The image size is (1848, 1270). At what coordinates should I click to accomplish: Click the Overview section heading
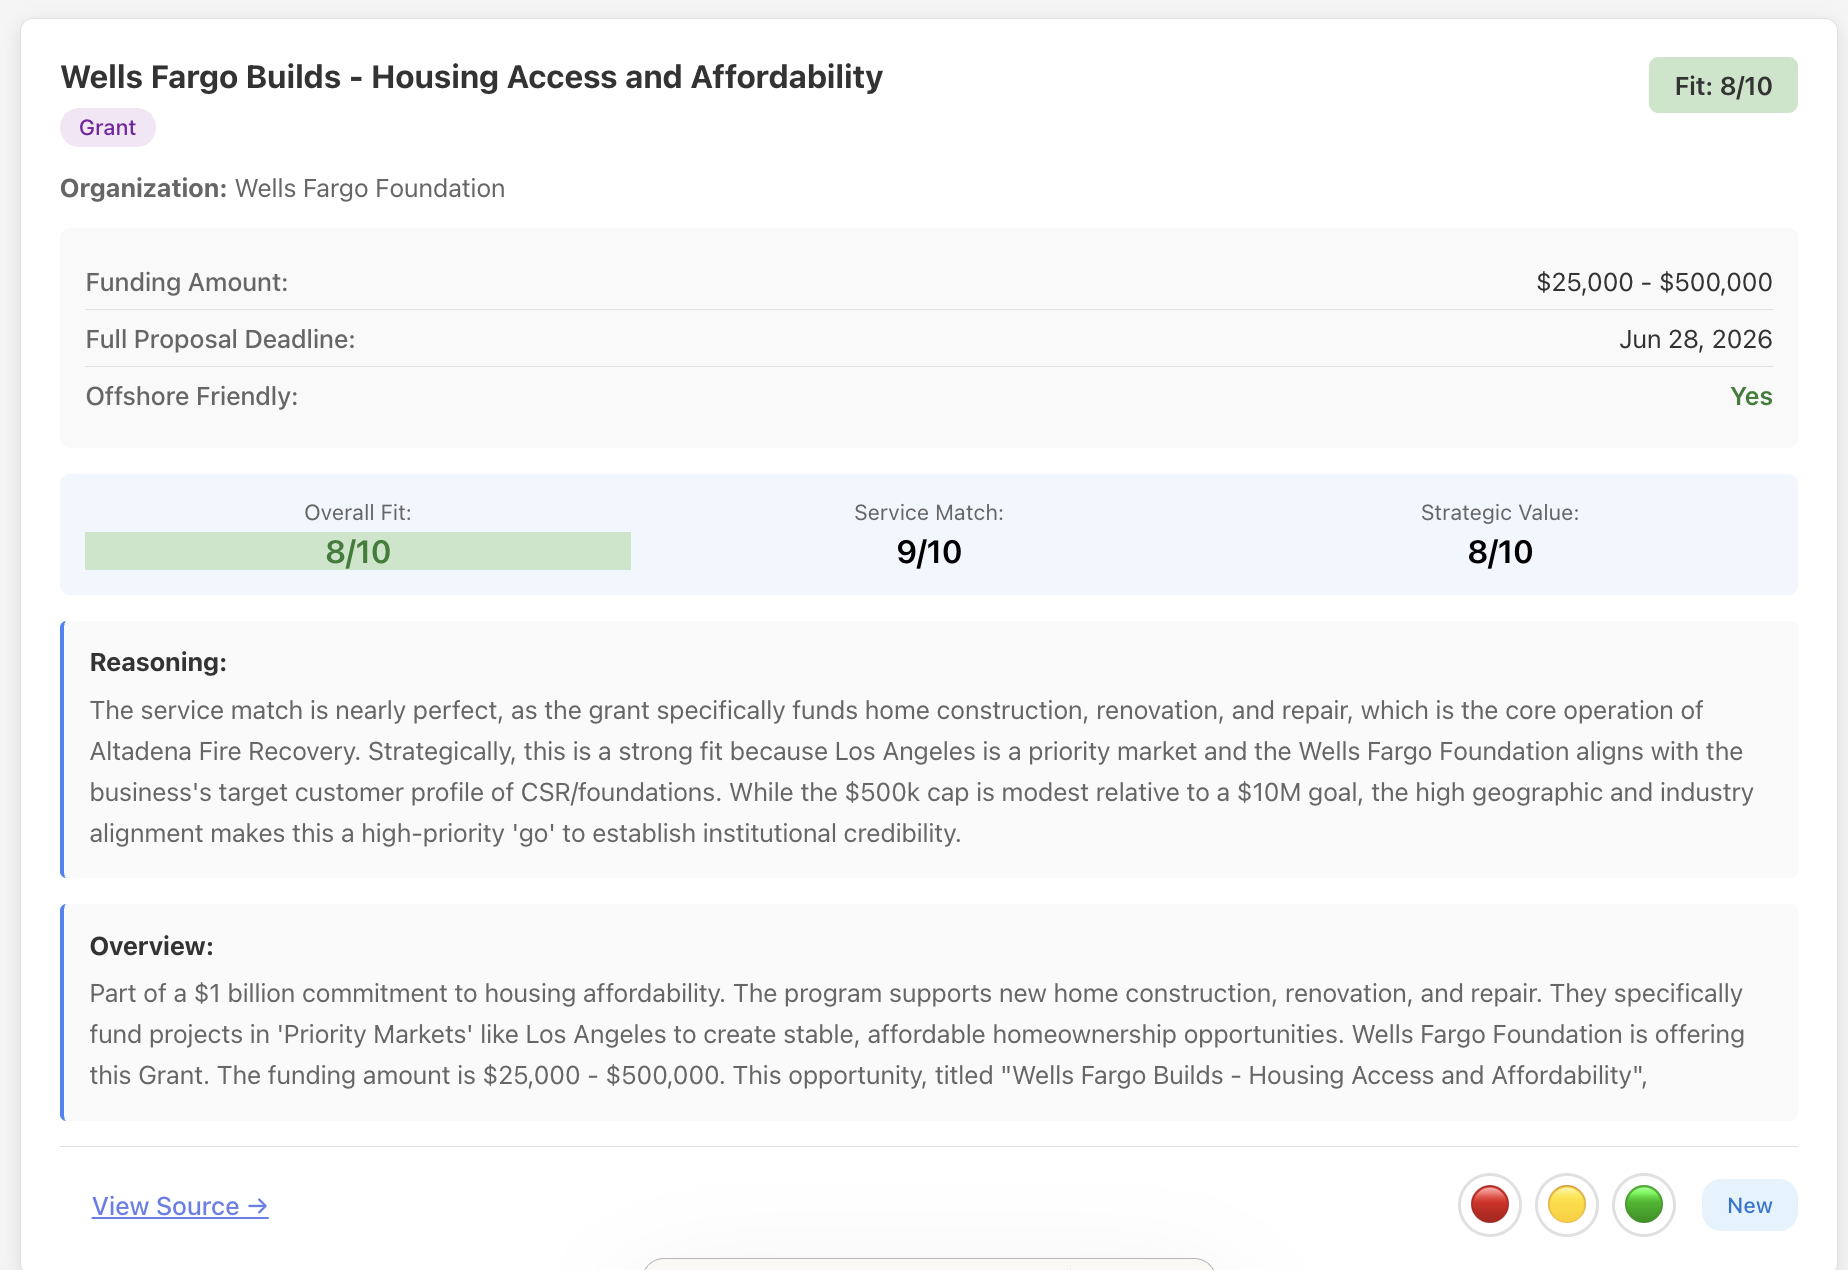point(151,946)
